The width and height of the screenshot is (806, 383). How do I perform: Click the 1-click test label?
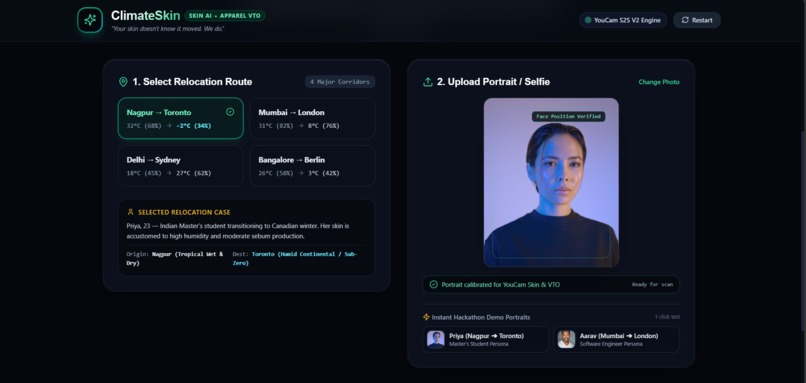click(667, 317)
